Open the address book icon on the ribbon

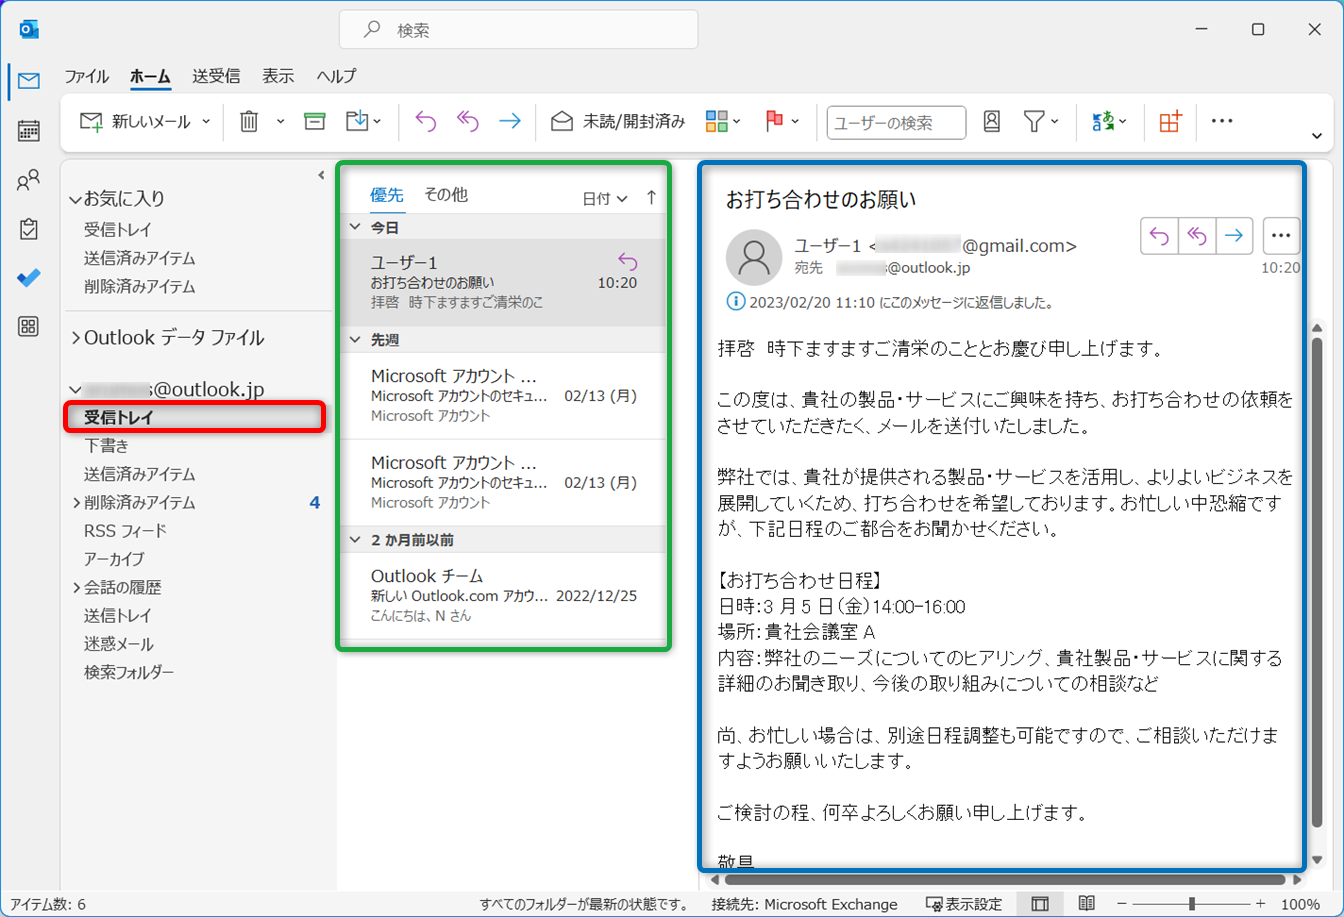pyautogui.click(x=991, y=122)
